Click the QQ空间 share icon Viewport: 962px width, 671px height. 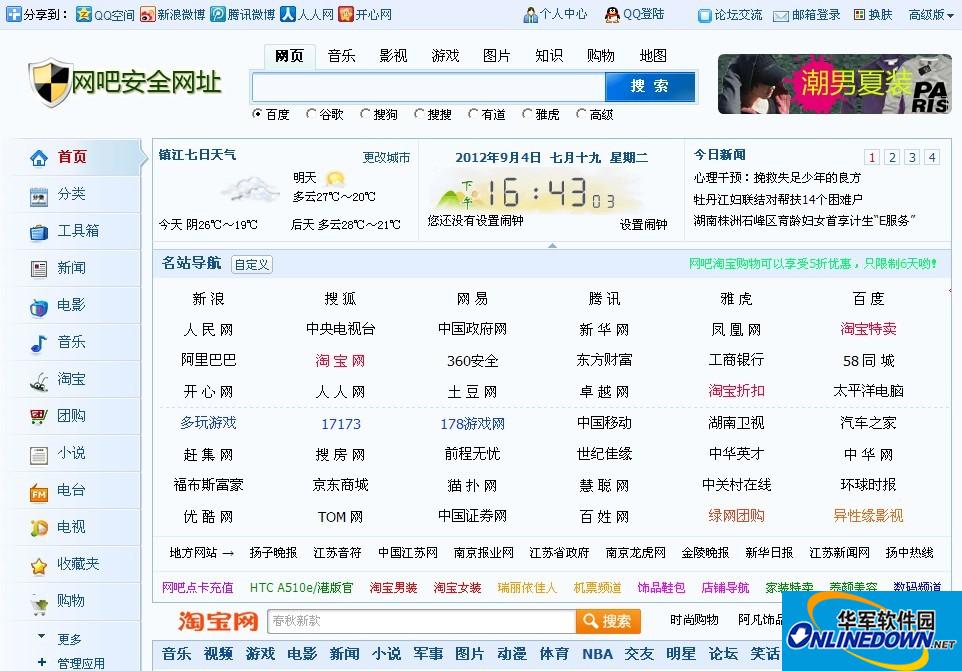click(x=83, y=14)
